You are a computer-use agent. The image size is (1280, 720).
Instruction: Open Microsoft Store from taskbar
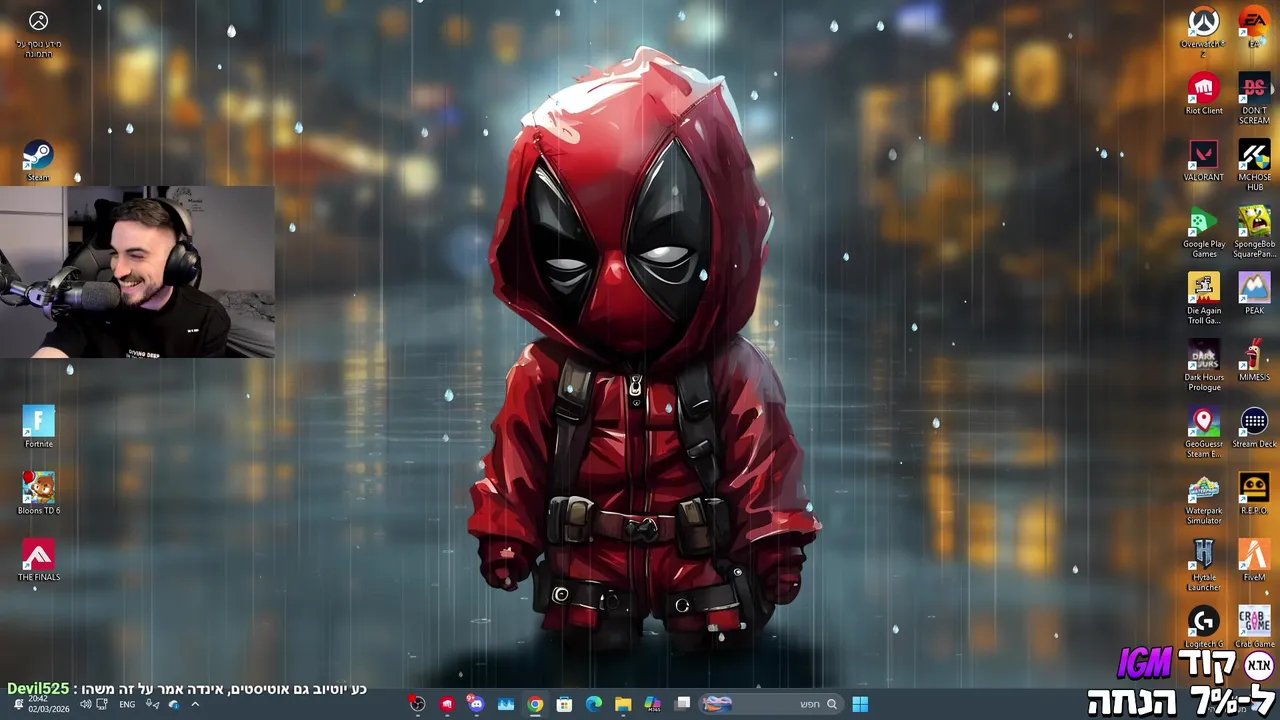point(564,704)
